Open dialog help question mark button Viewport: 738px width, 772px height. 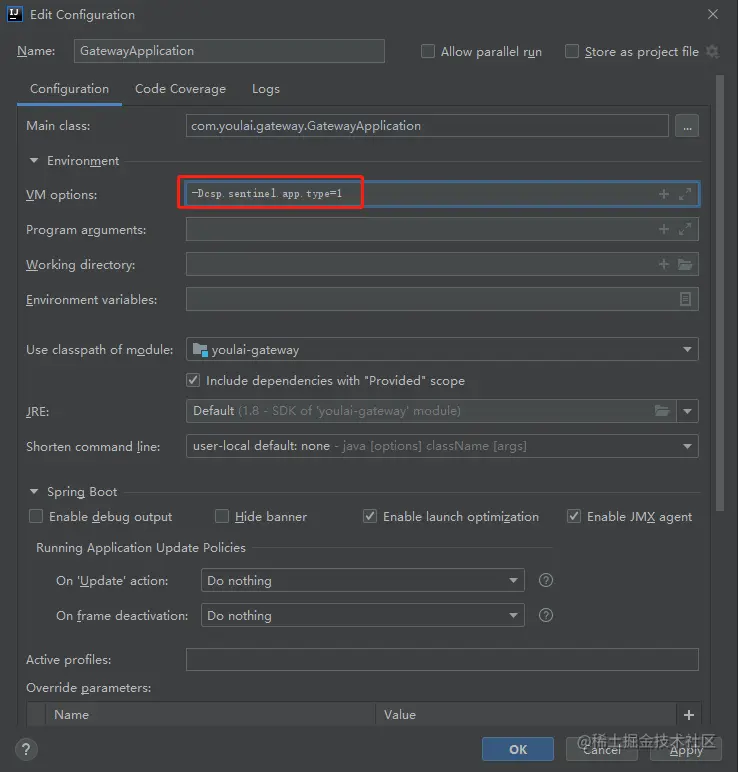(26, 749)
